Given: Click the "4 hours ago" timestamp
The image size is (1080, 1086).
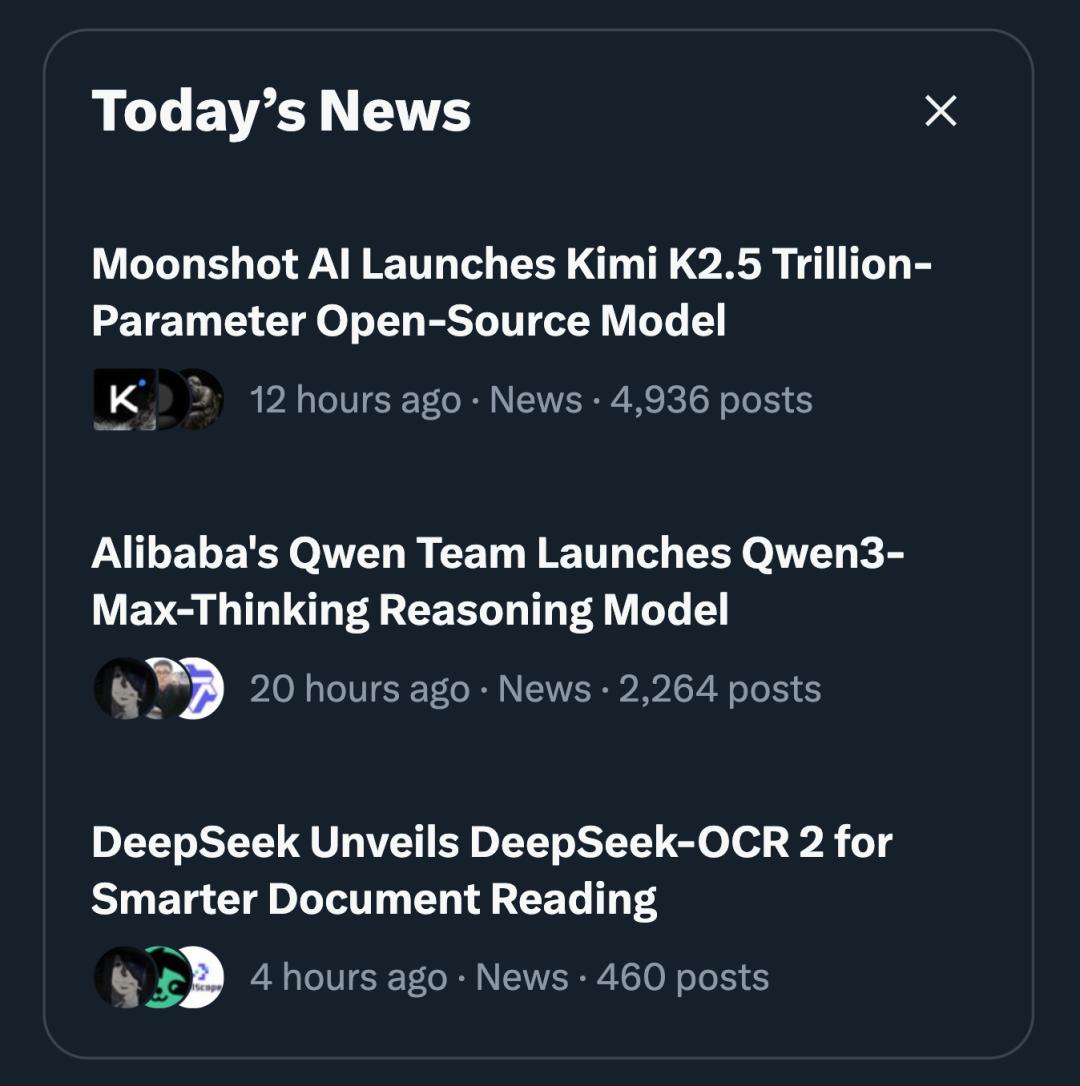Looking at the screenshot, I should [x=348, y=977].
